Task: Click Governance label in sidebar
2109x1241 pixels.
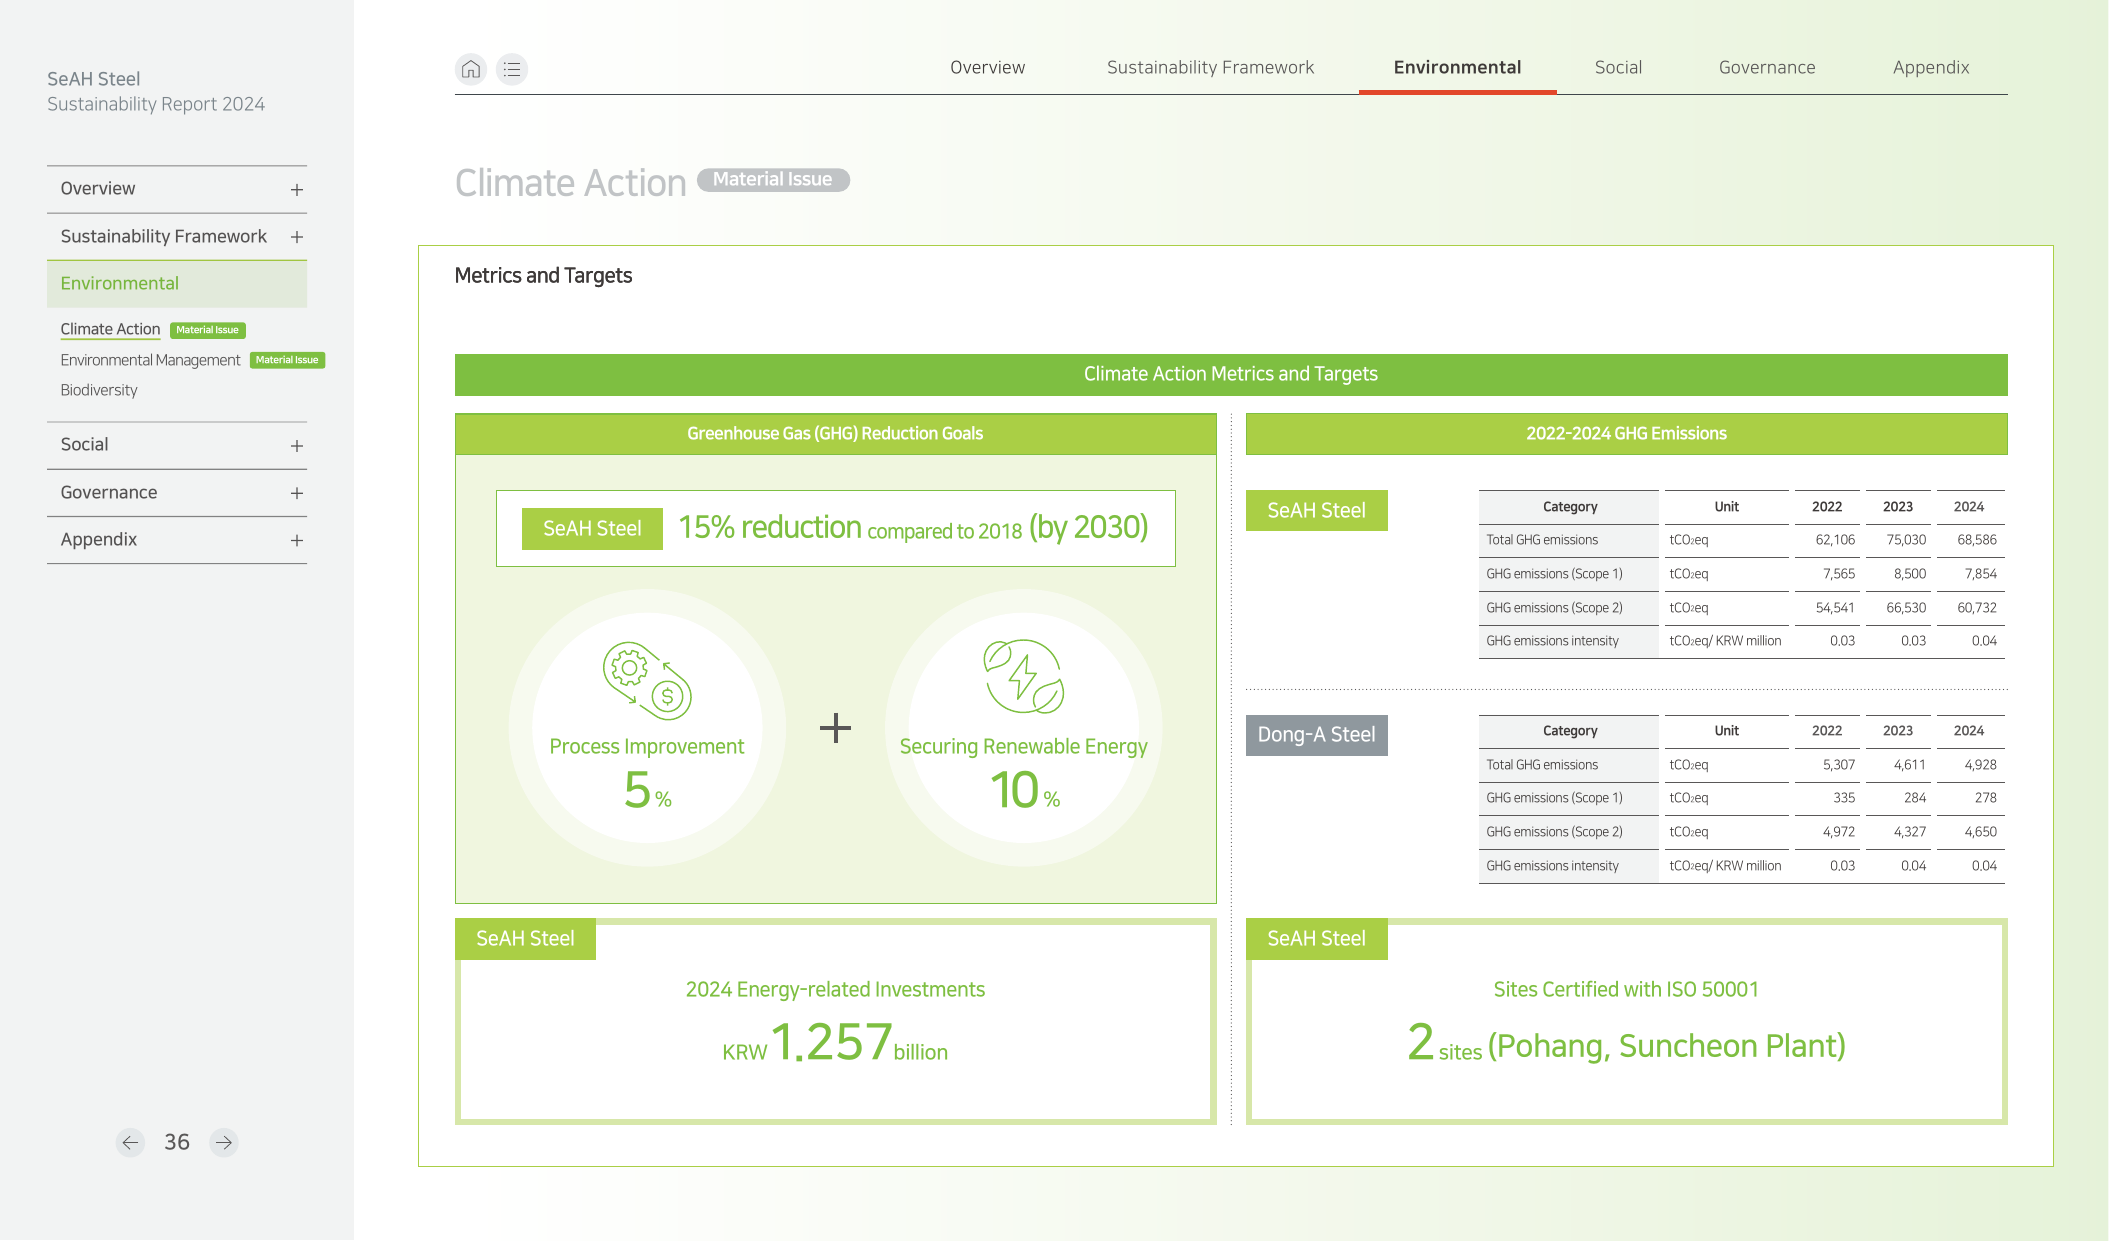Action: (109, 492)
